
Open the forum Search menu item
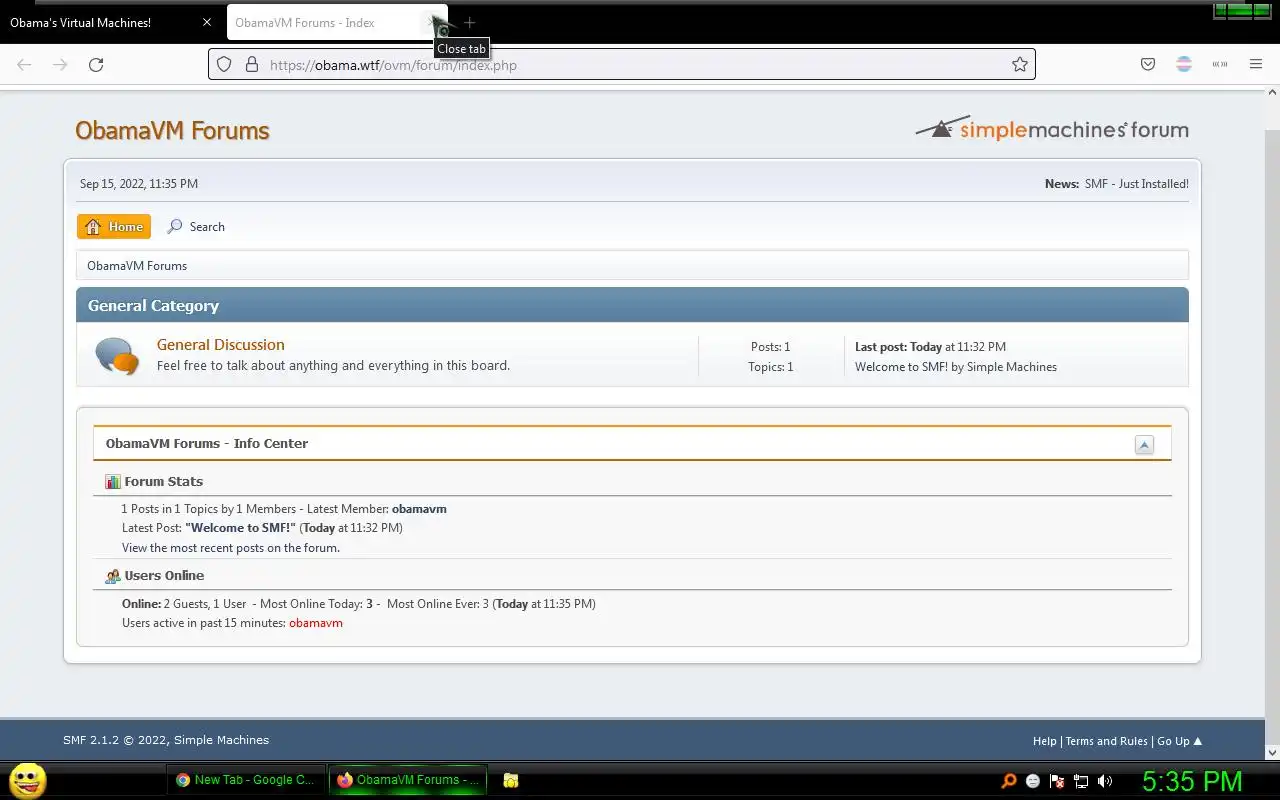point(196,227)
